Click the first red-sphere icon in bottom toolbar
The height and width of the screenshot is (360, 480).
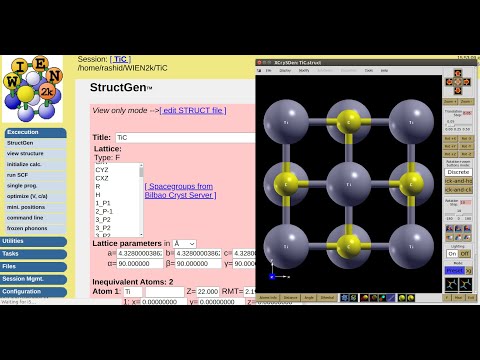[x=364, y=297]
